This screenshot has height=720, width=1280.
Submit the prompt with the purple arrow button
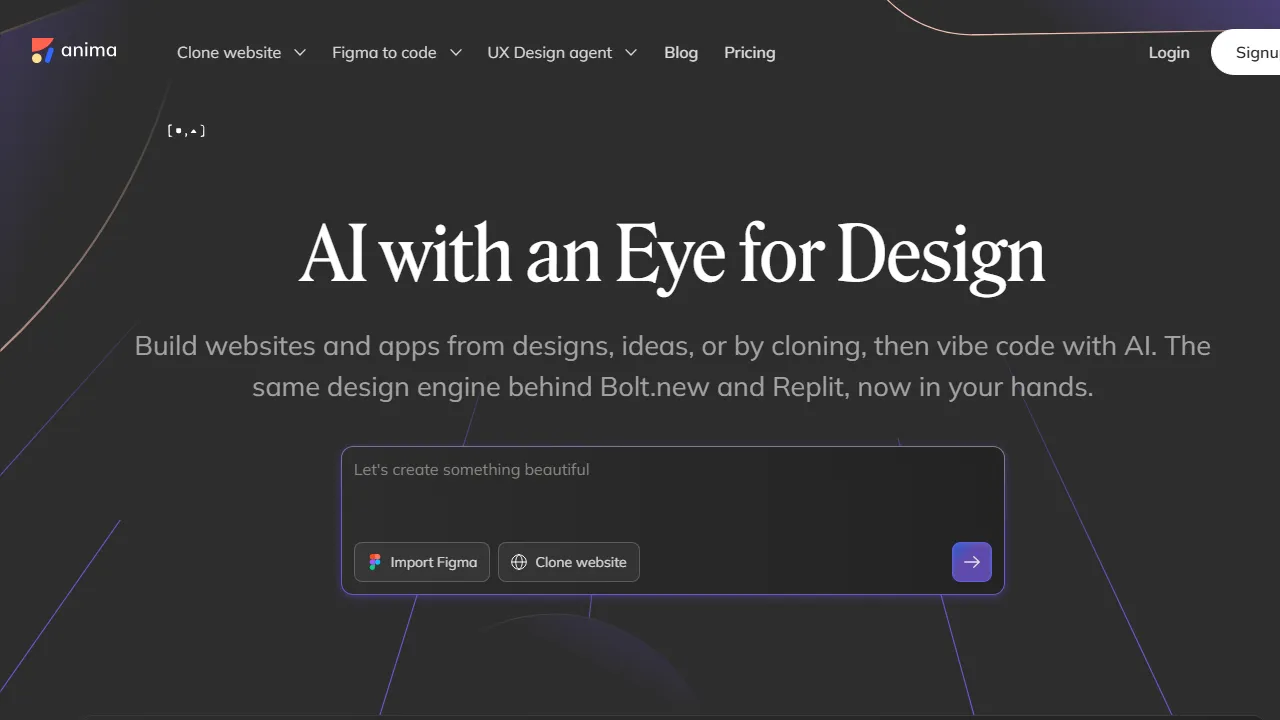972,562
